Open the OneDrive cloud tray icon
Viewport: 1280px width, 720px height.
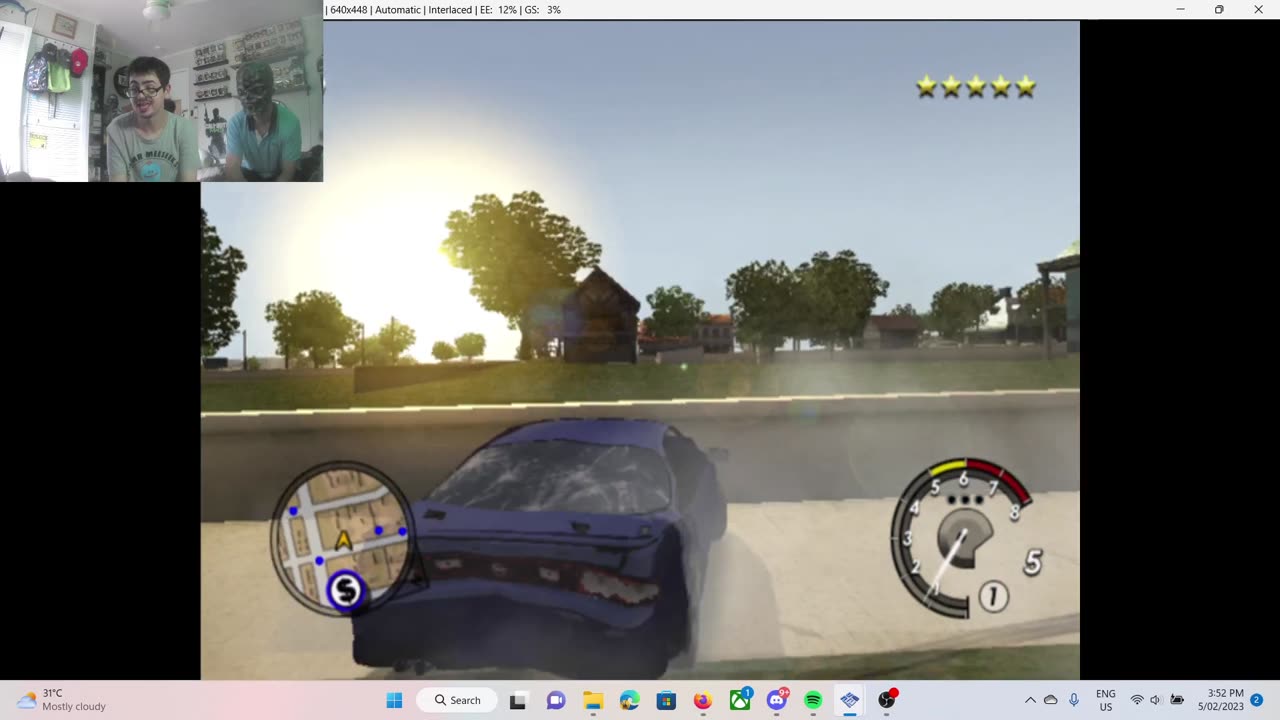pos(1051,700)
